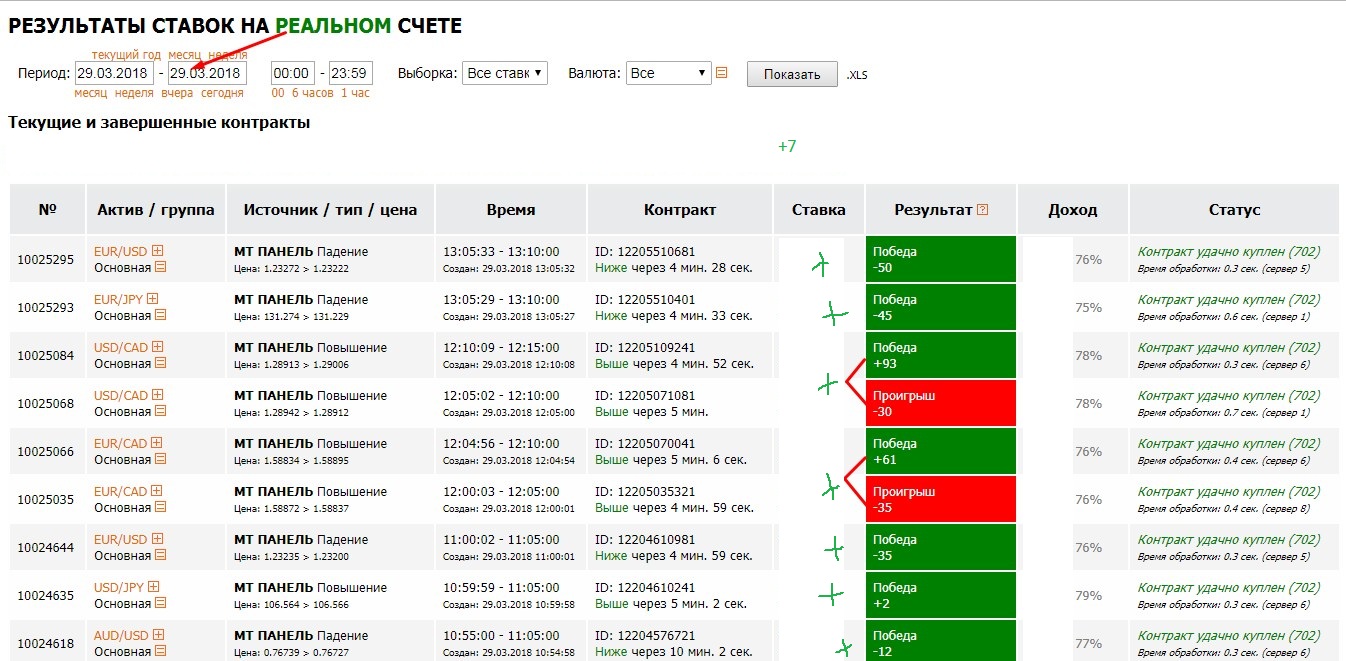Choose the 1 час time shortcut

tap(355, 93)
